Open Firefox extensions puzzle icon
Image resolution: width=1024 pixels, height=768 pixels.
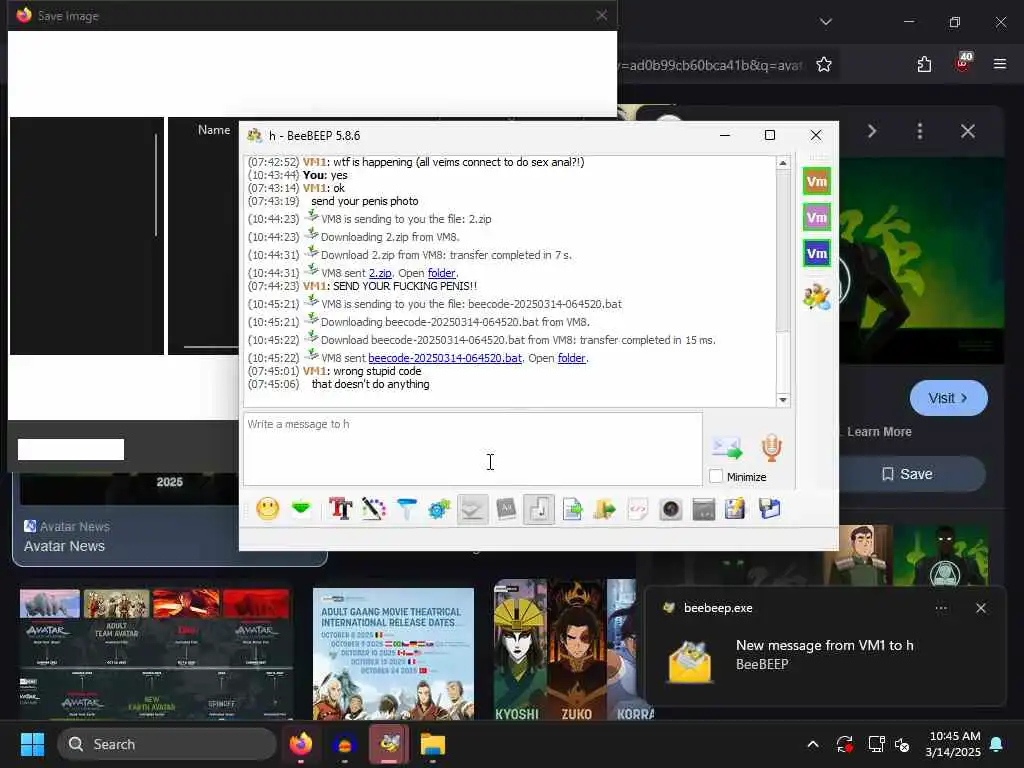[x=924, y=64]
